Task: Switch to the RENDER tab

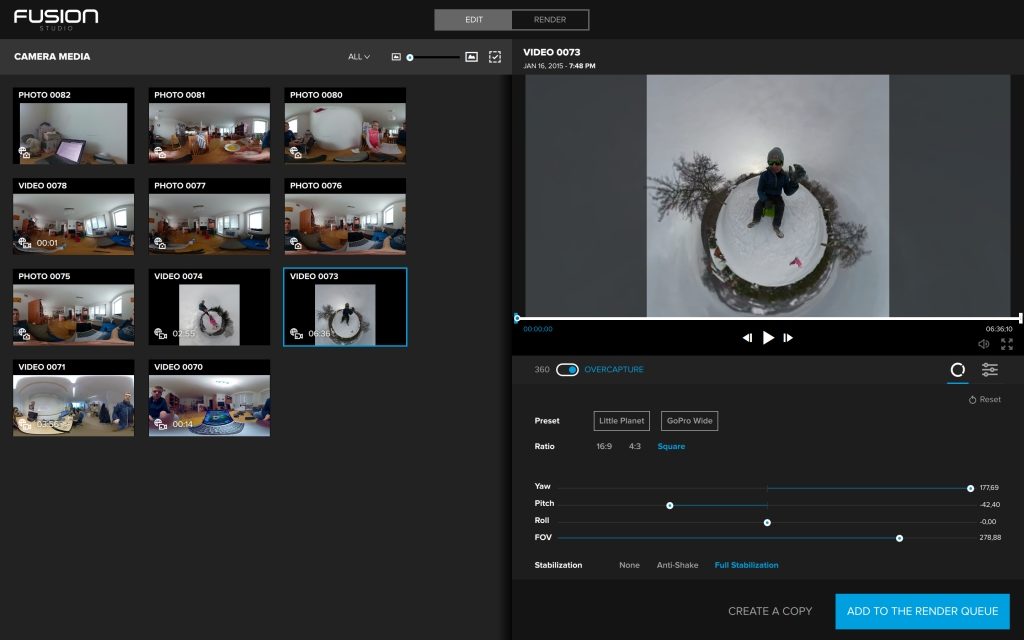Action: click(550, 20)
